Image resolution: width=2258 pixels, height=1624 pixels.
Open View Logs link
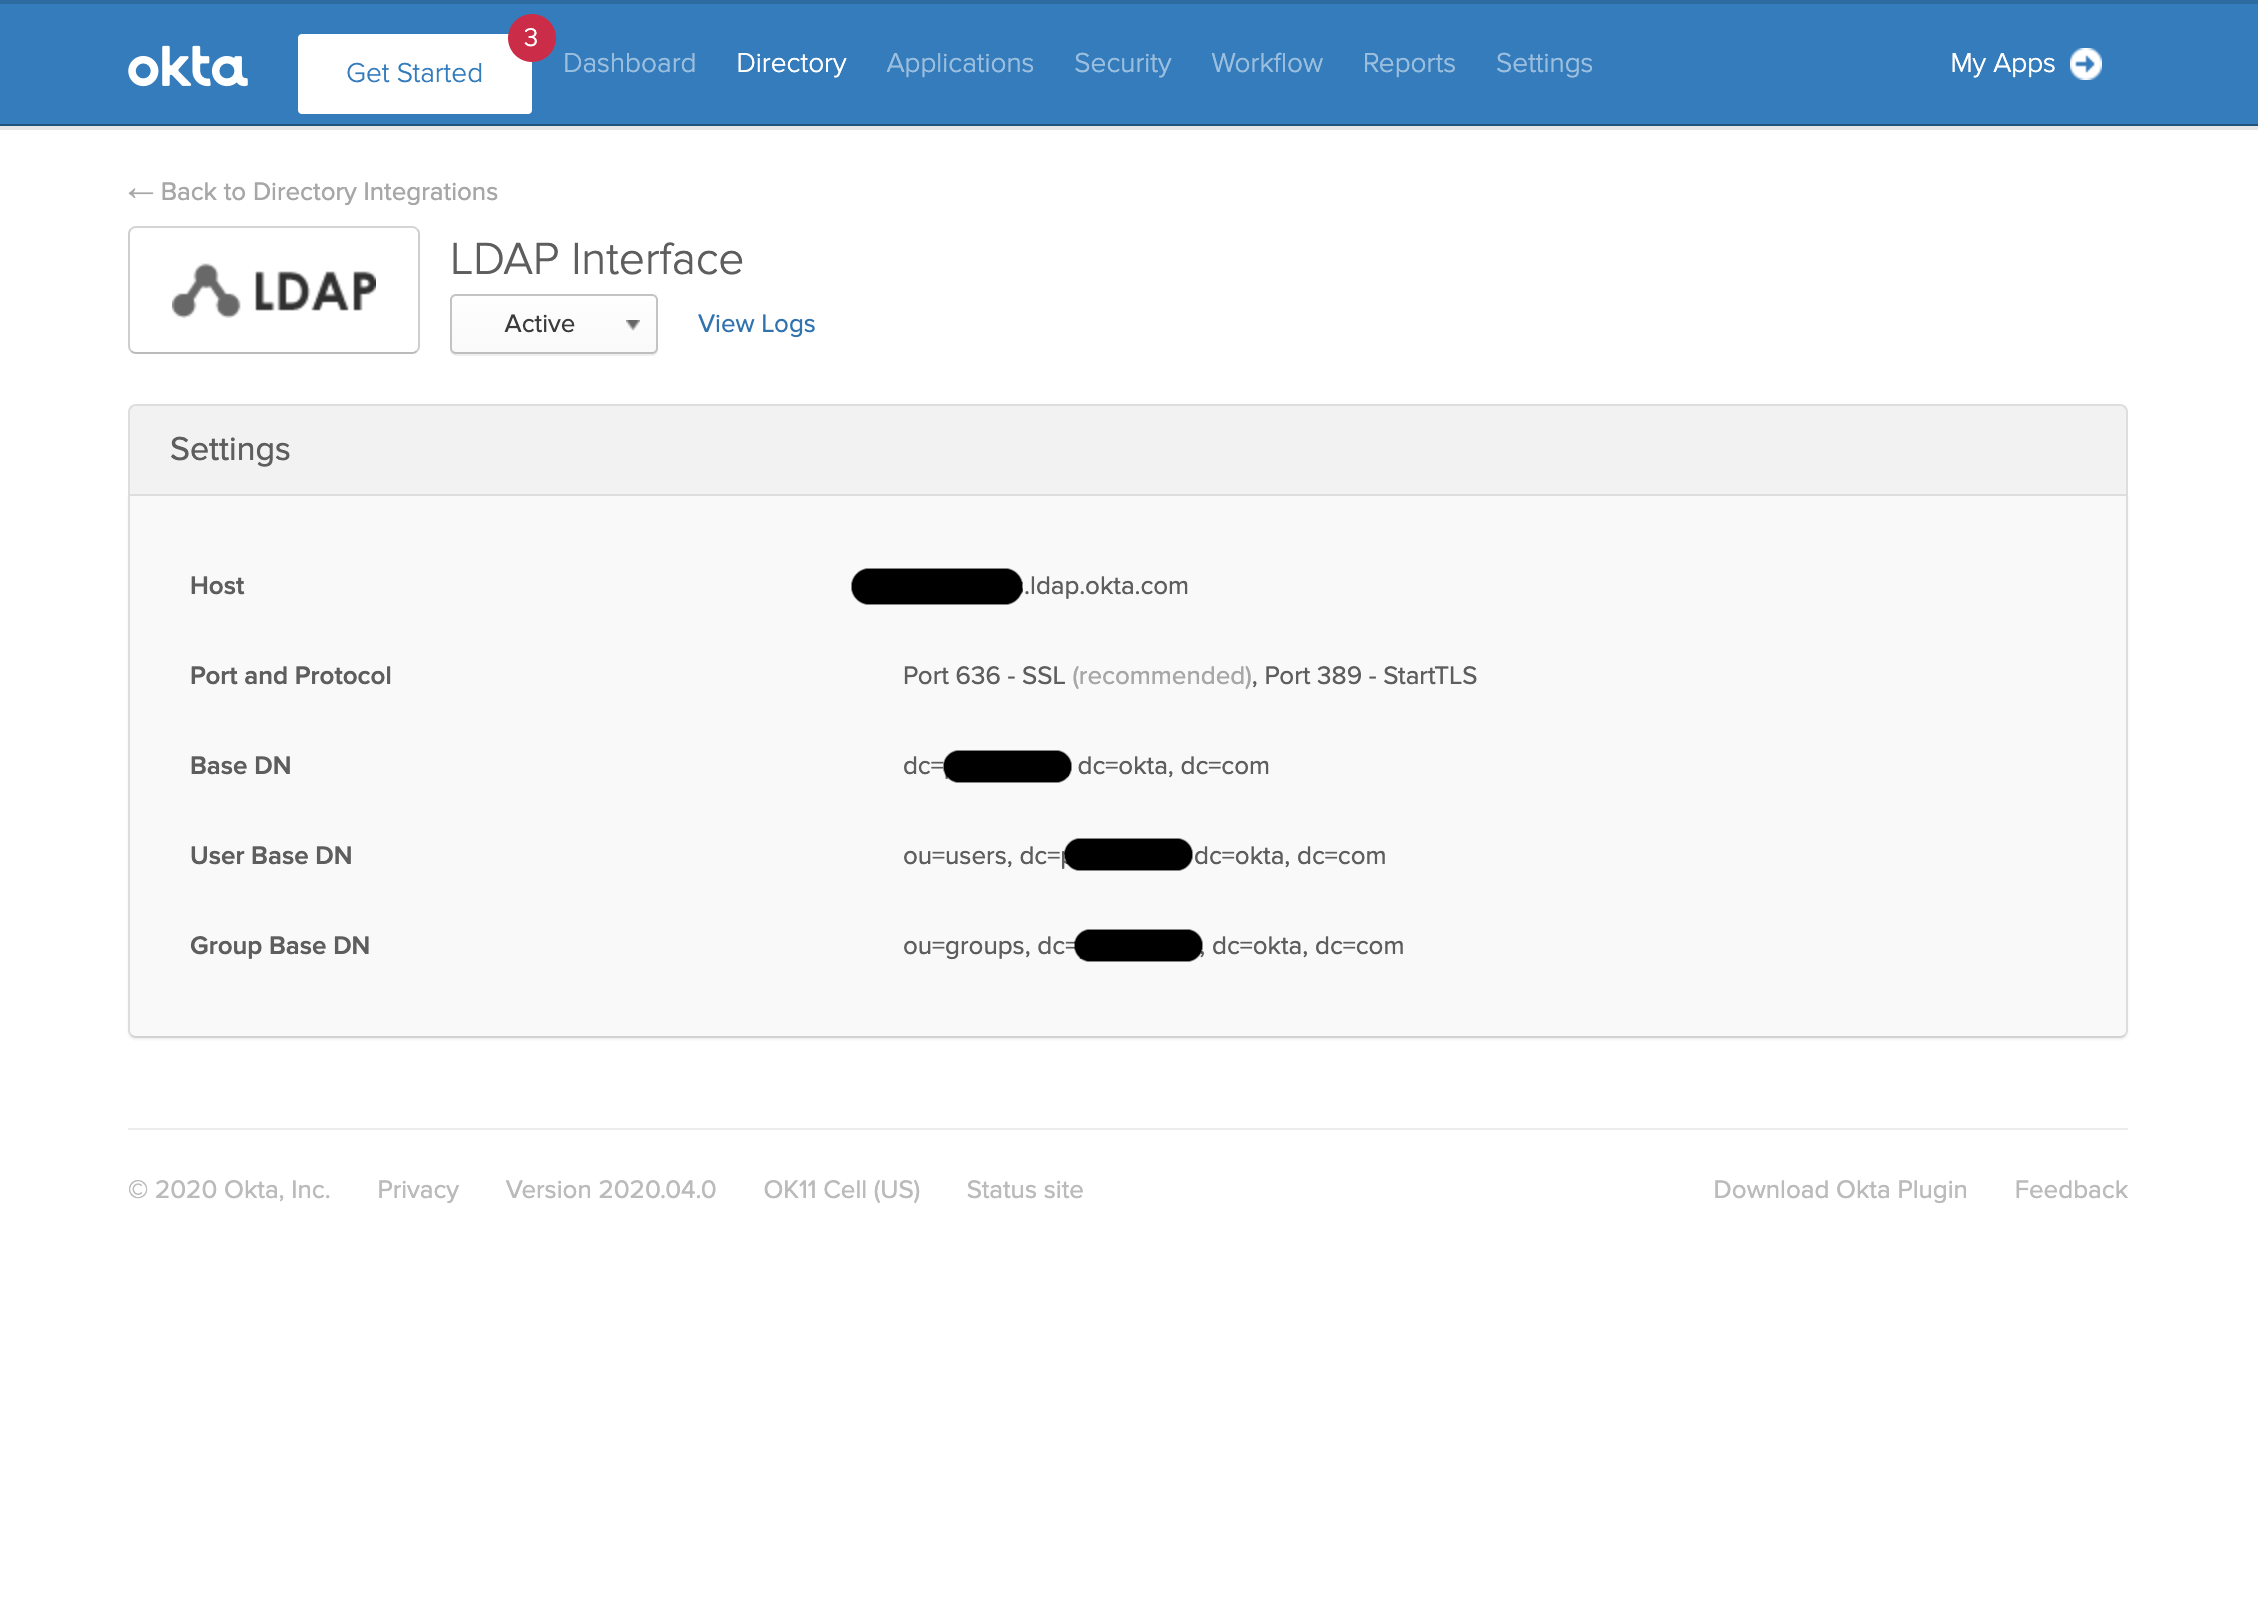click(x=756, y=324)
